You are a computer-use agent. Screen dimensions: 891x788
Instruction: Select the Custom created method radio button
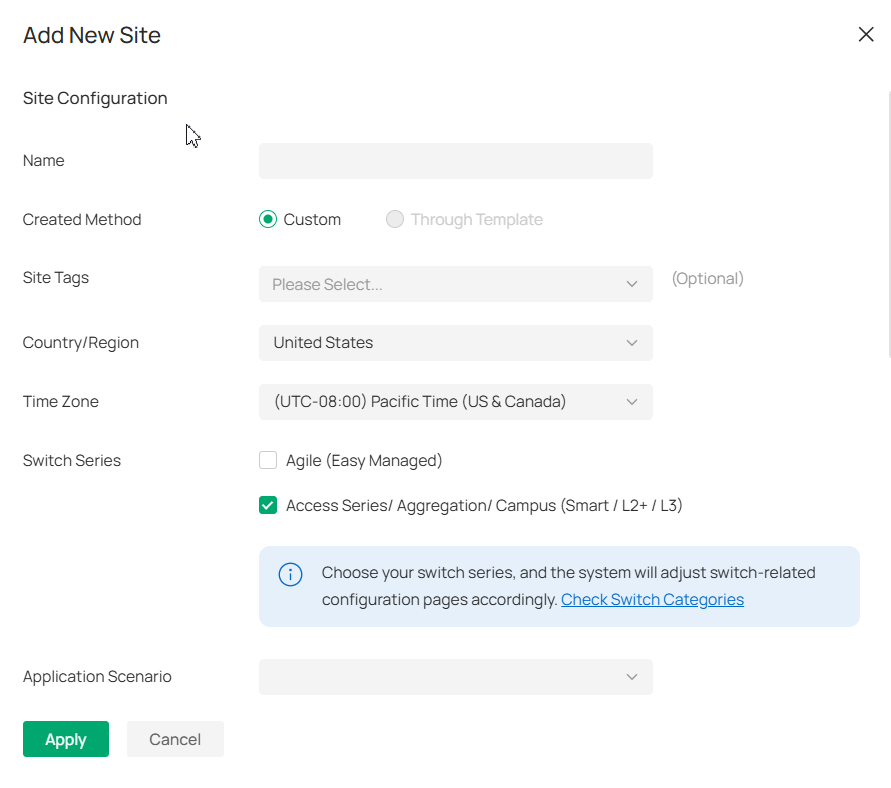[268, 220]
